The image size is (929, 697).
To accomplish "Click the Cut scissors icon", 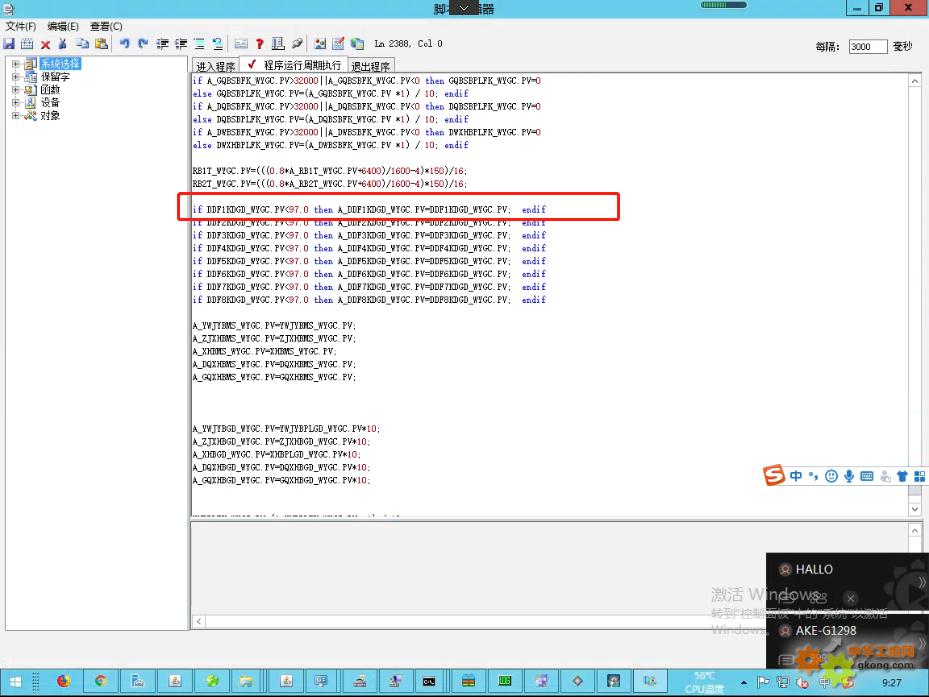I will (x=63, y=44).
